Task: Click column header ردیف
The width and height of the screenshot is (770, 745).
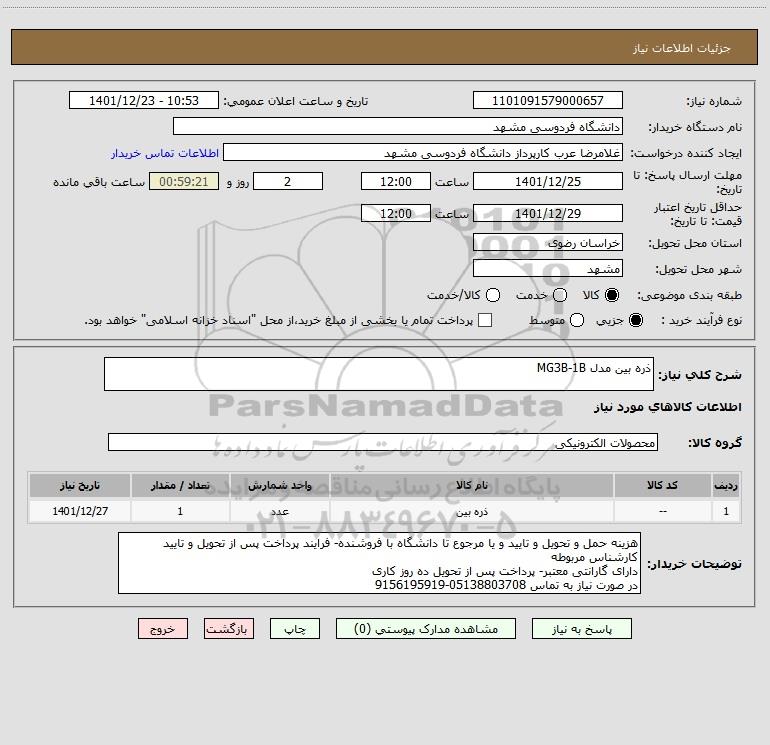Action: coord(726,485)
